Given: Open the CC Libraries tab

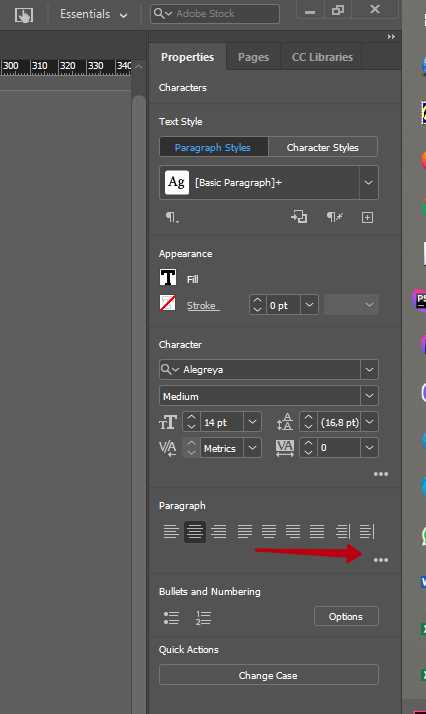Looking at the screenshot, I should [322, 57].
